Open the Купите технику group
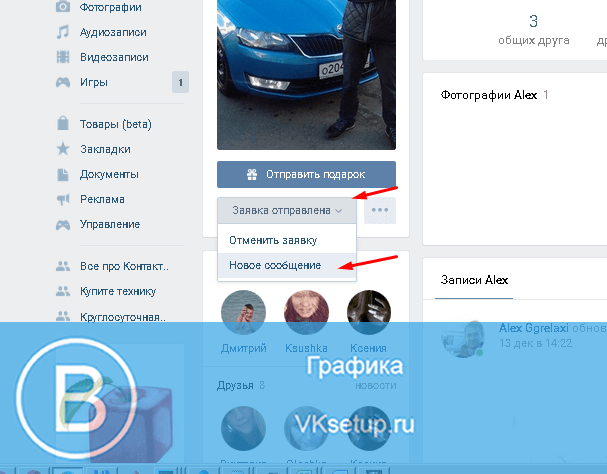 pos(118,291)
